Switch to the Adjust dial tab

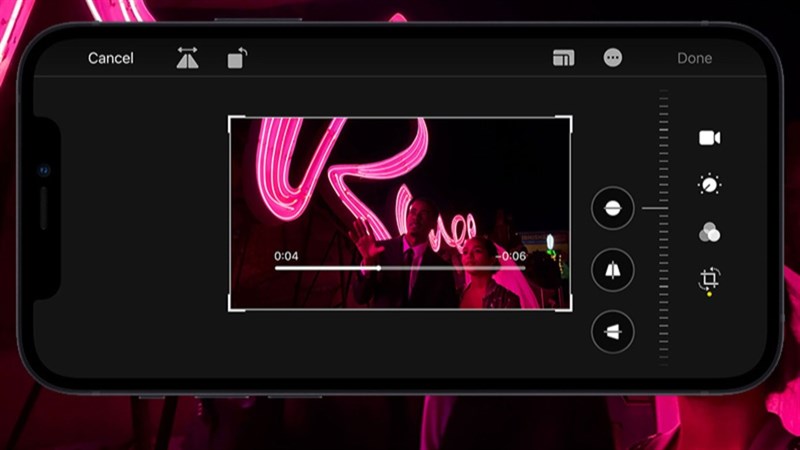pyautogui.click(x=709, y=185)
